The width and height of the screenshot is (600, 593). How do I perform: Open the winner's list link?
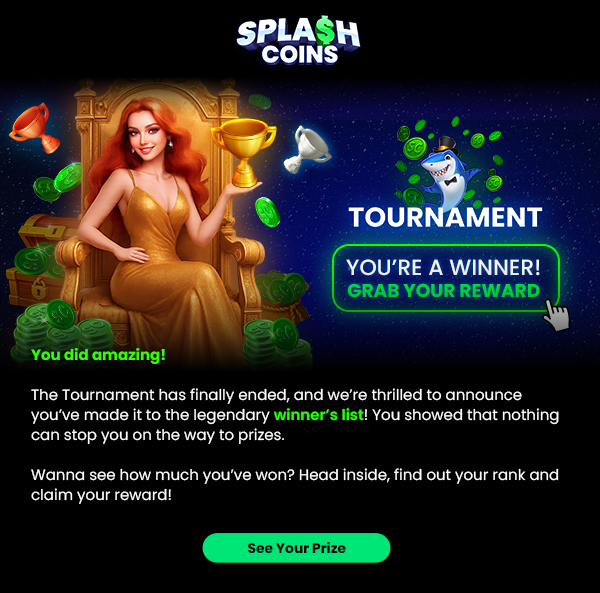point(318,415)
